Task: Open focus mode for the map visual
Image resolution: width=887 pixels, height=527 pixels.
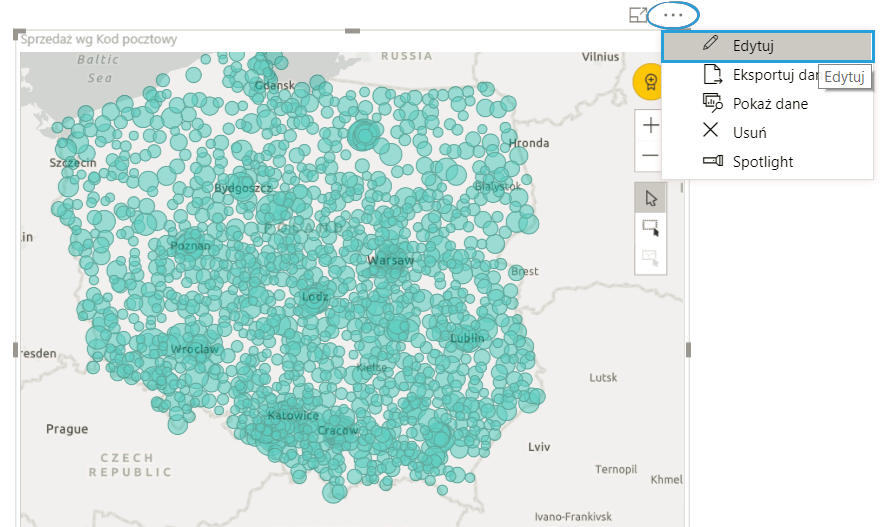Action: pos(637,15)
